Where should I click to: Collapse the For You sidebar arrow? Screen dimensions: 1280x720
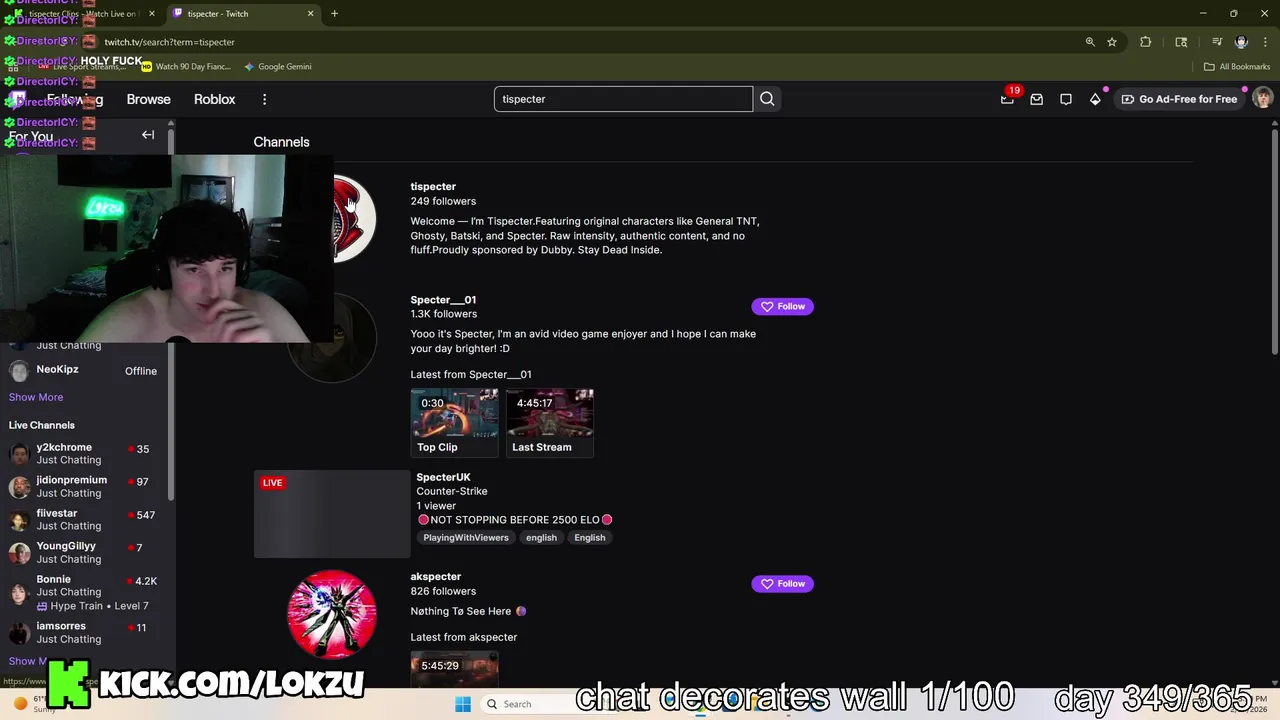tap(148, 135)
